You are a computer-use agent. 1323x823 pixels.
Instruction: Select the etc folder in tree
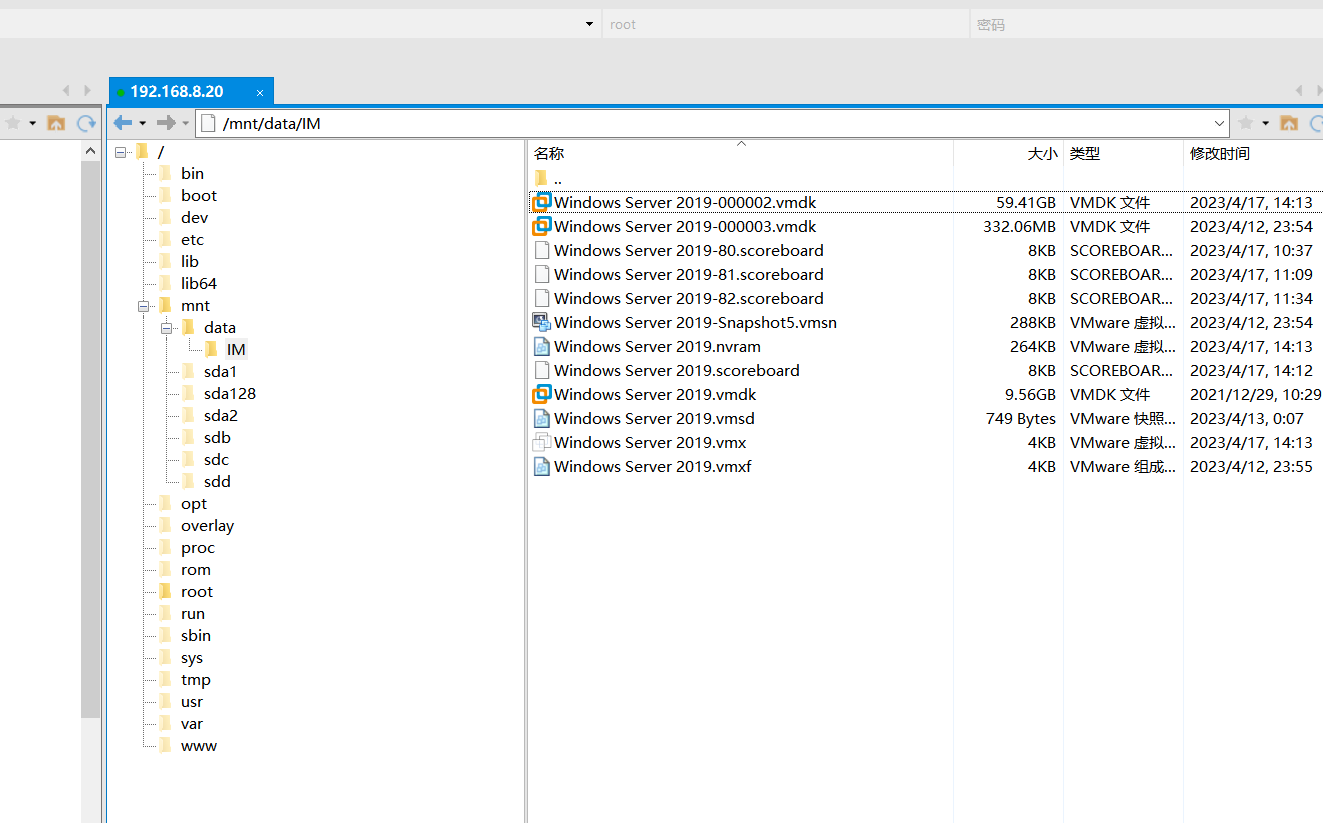click(192, 240)
